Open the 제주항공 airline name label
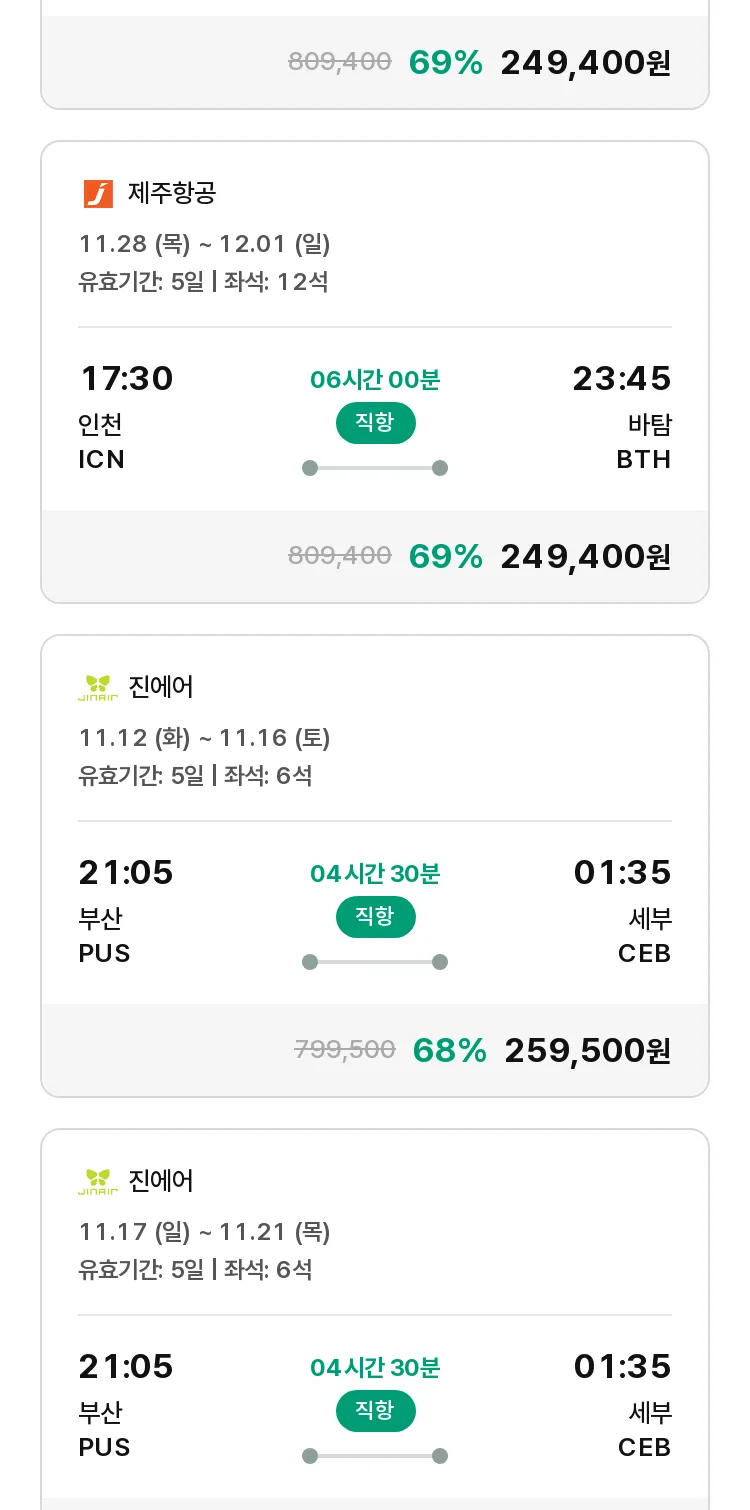Viewport: 750px width, 1510px height. [171, 192]
